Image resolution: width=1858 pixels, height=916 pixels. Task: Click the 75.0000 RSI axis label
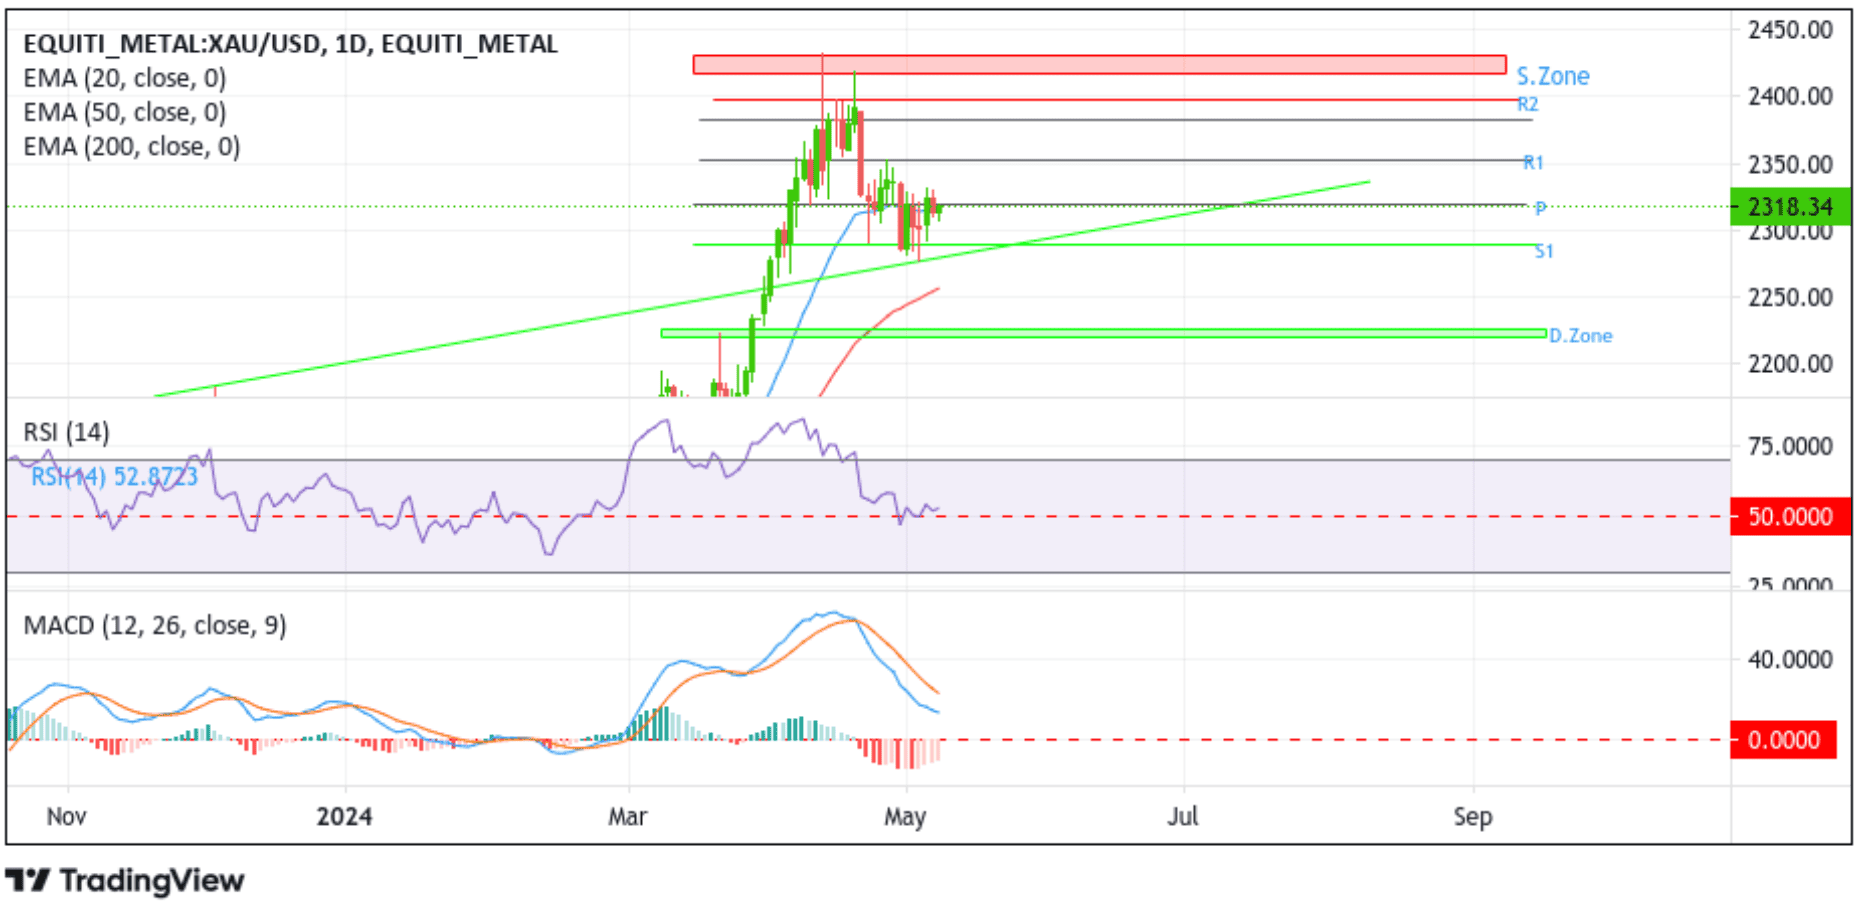pyautogui.click(x=1790, y=446)
